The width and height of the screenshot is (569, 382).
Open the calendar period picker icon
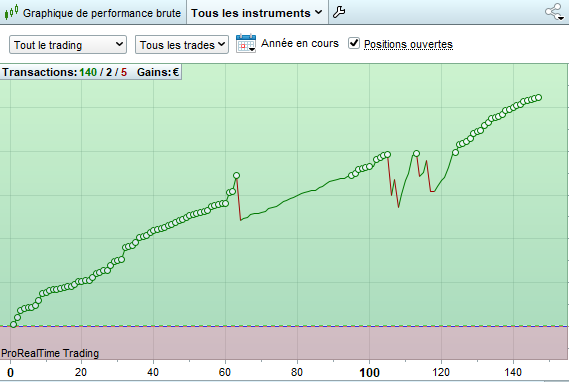(246, 44)
